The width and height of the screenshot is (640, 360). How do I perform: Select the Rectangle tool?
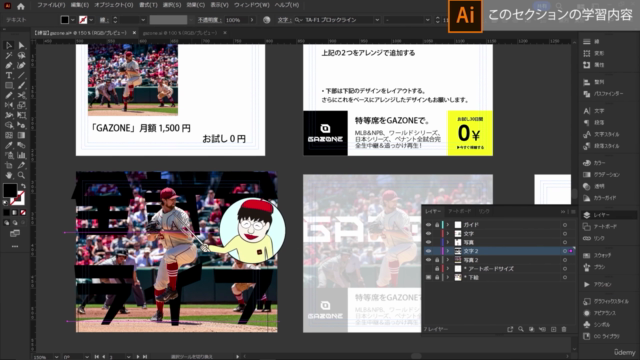tap(9, 85)
